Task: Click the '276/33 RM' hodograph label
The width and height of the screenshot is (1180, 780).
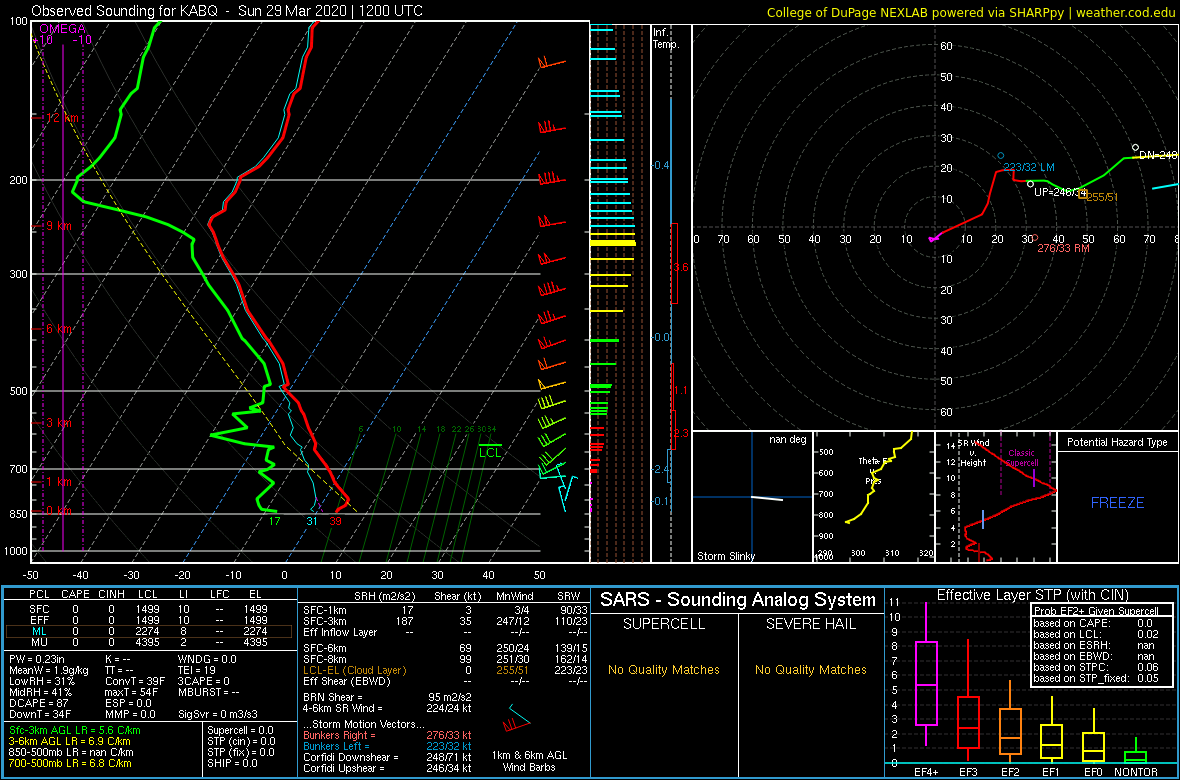Action: 1063,248
